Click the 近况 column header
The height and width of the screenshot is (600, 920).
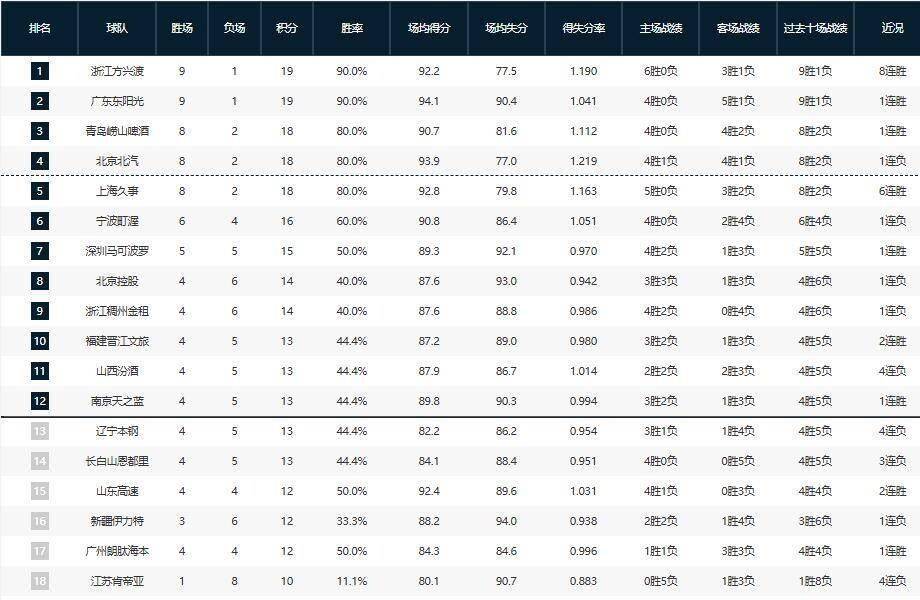892,28
